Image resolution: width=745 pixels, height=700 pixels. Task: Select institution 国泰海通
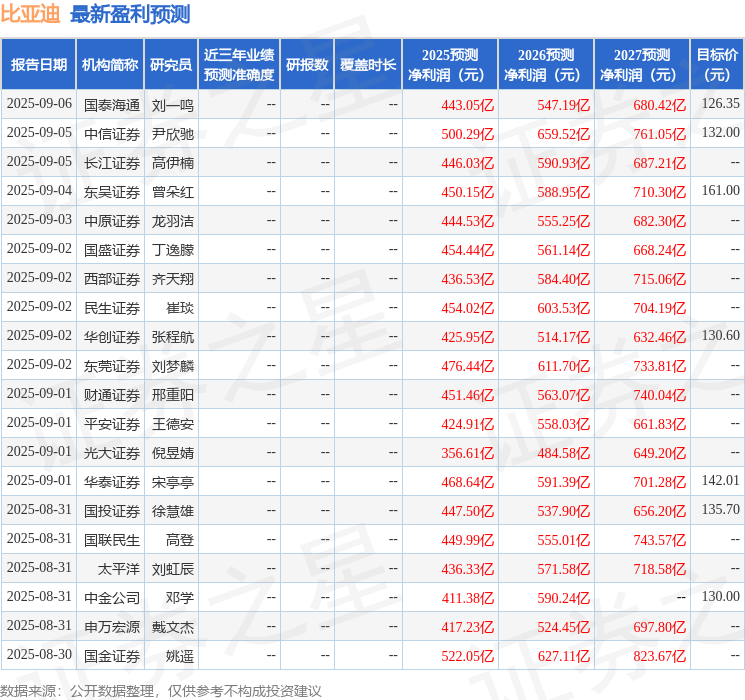click(112, 105)
